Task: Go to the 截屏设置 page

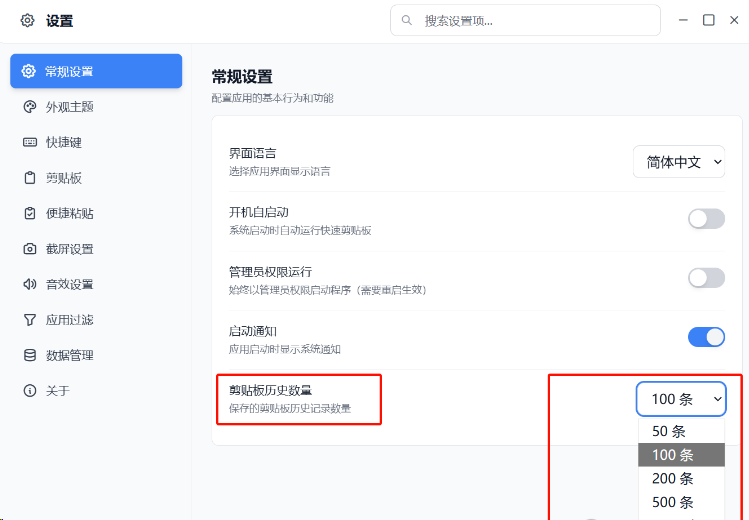Action: (x=96, y=249)
